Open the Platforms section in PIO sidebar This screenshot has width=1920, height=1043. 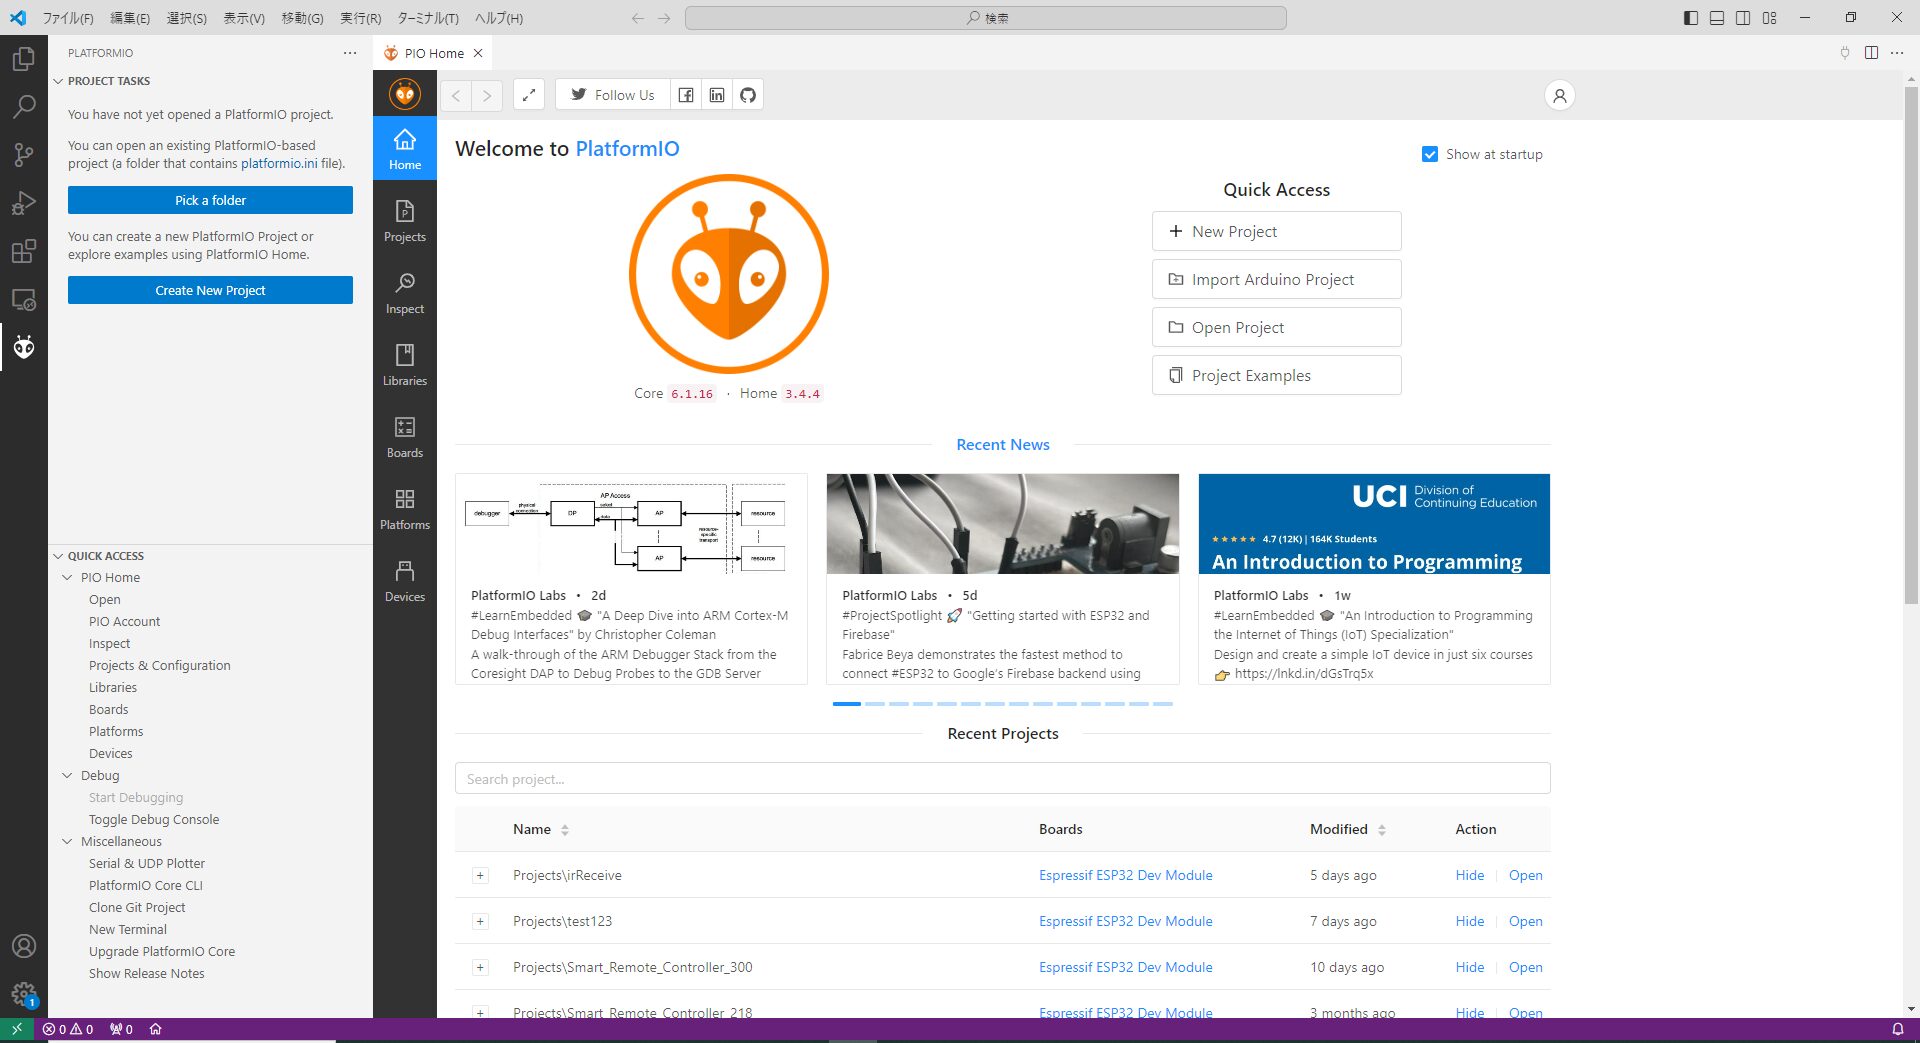click(404, 508)
